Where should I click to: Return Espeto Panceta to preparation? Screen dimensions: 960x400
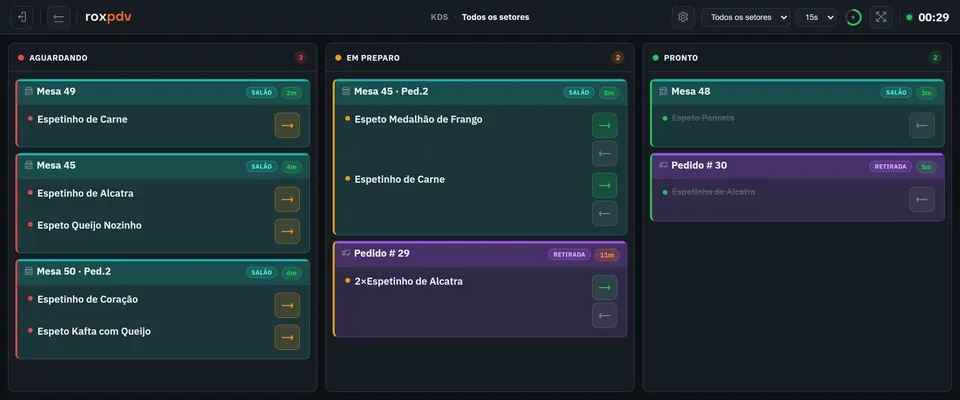(x=921, y=125)
